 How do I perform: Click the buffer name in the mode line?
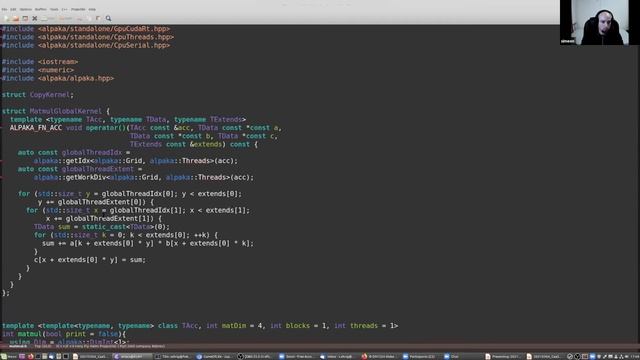tap(18, 346)
